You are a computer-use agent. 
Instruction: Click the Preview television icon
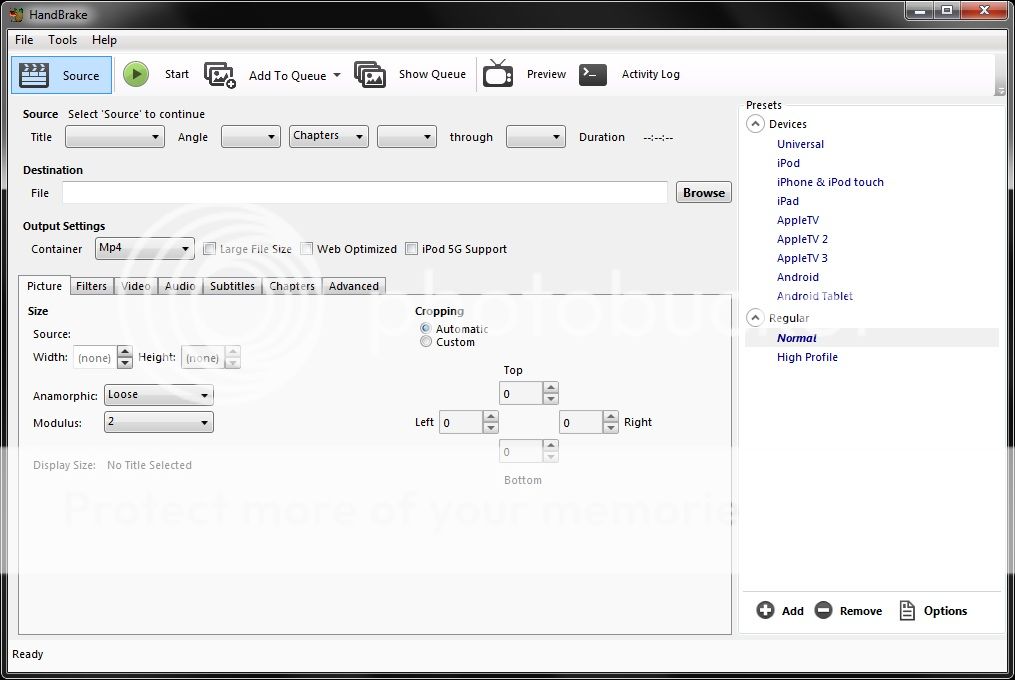(498, 74)
